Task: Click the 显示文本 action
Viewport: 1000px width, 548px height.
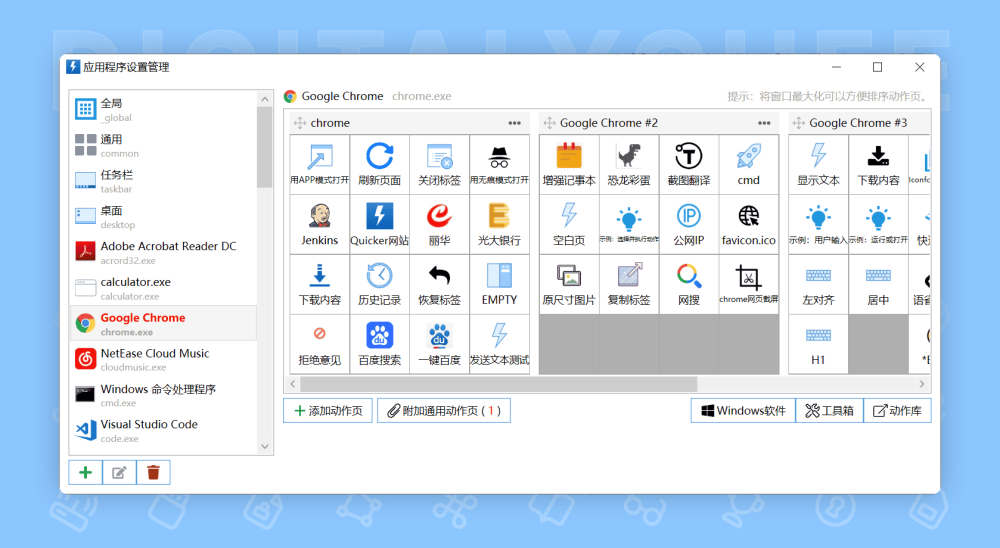Action: click(818, 165)
